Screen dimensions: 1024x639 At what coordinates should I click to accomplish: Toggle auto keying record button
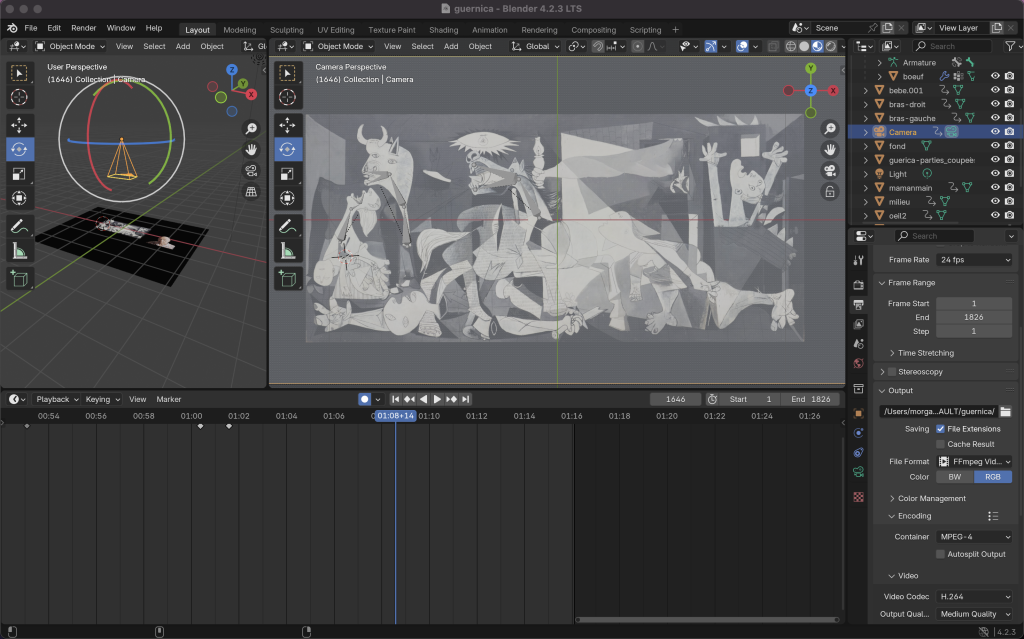364,399
